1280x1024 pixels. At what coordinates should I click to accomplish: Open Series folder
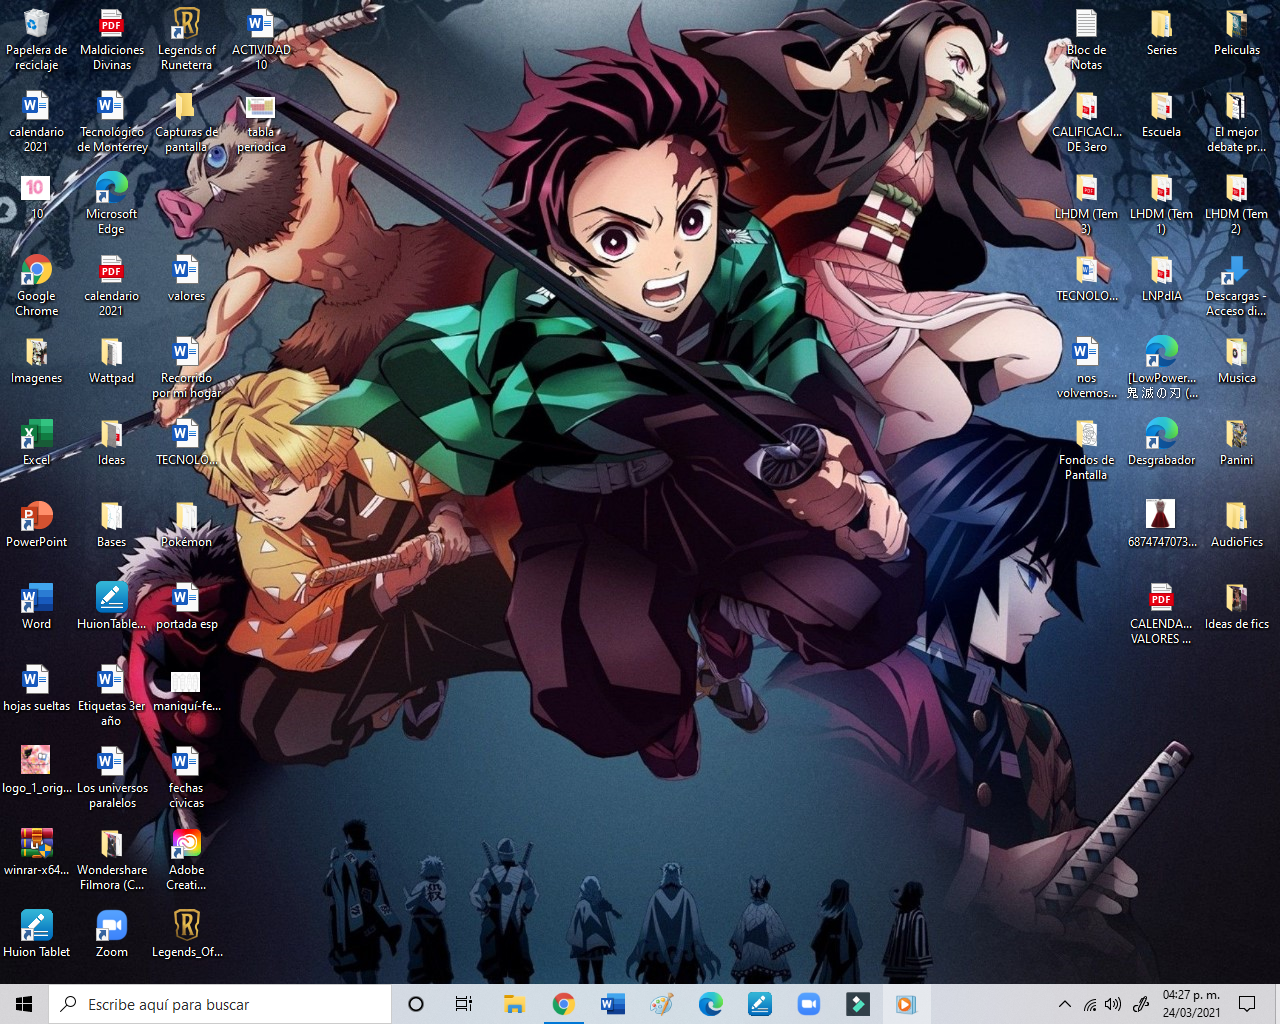coord(1161,32)
